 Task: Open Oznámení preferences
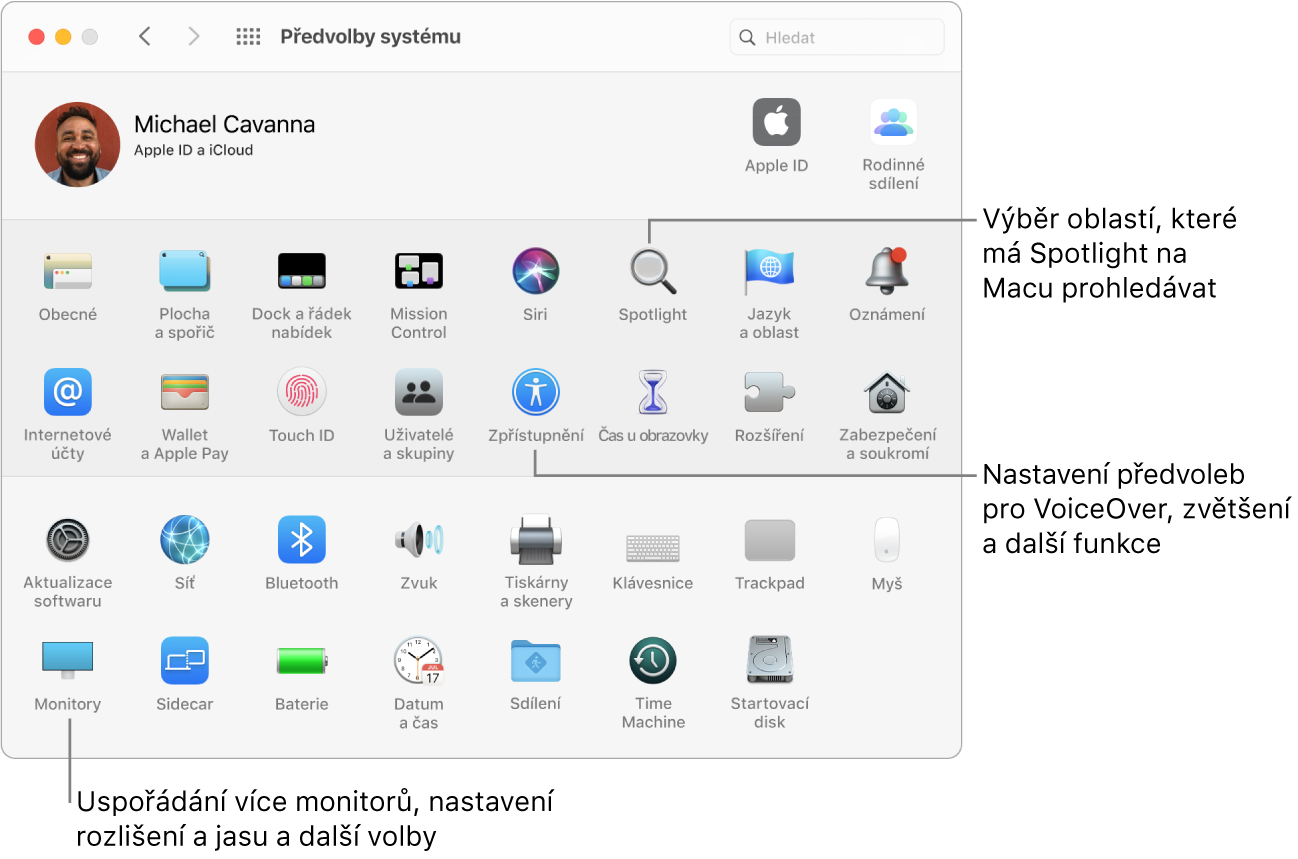point(887,271)
